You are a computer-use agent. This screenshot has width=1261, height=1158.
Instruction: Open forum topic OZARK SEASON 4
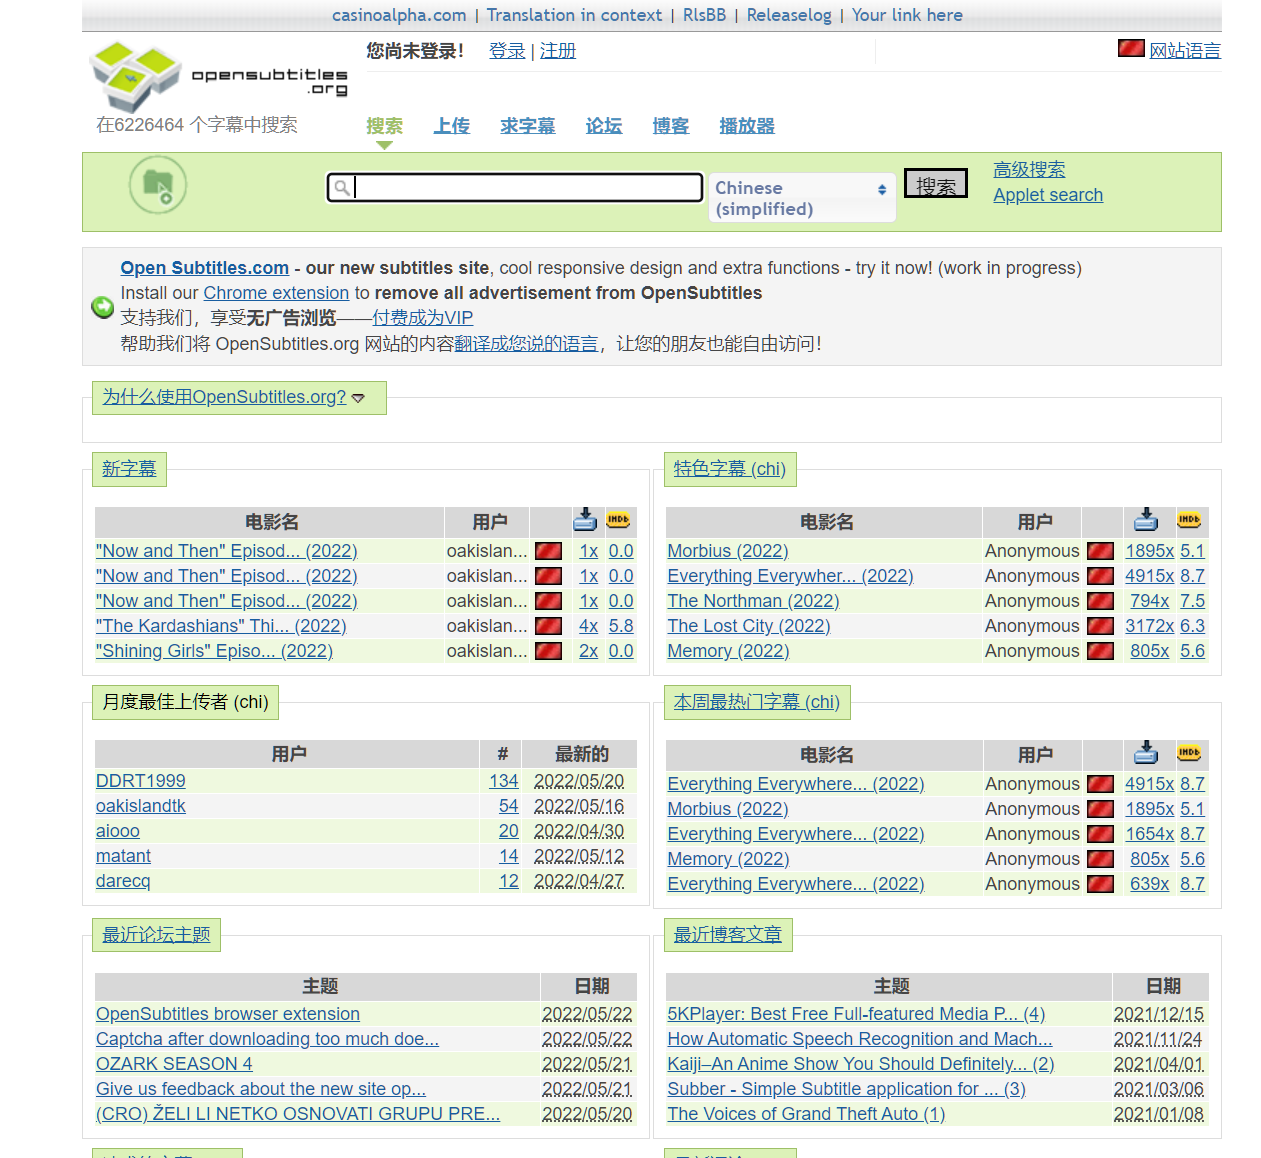[x=174, y=1064]
